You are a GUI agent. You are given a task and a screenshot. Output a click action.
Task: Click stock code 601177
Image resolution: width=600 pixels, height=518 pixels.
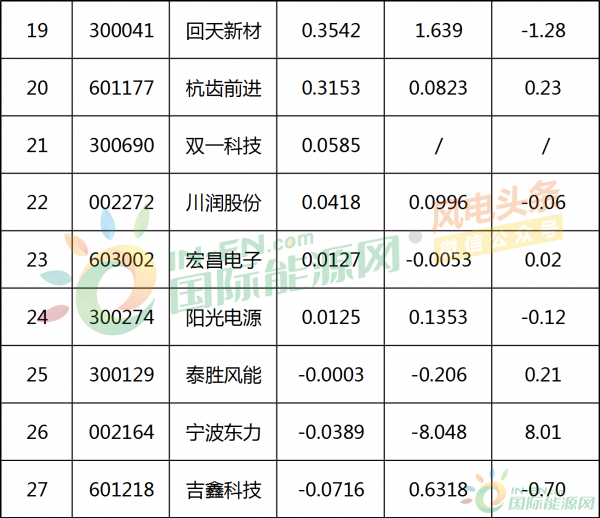point(122,88)
